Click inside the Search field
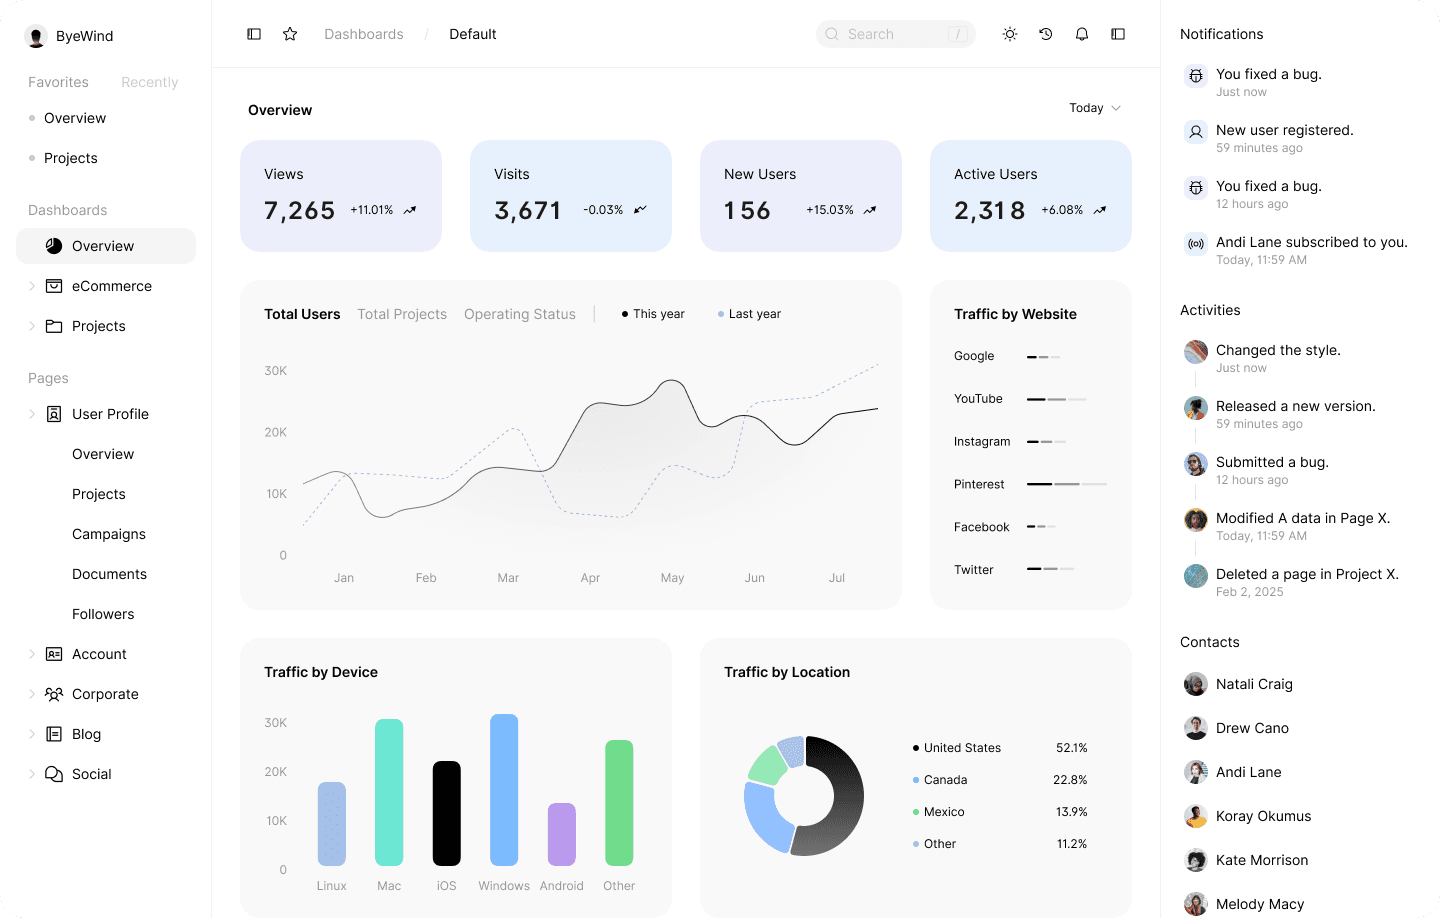Screen dimensions: 1440x918 895,33
